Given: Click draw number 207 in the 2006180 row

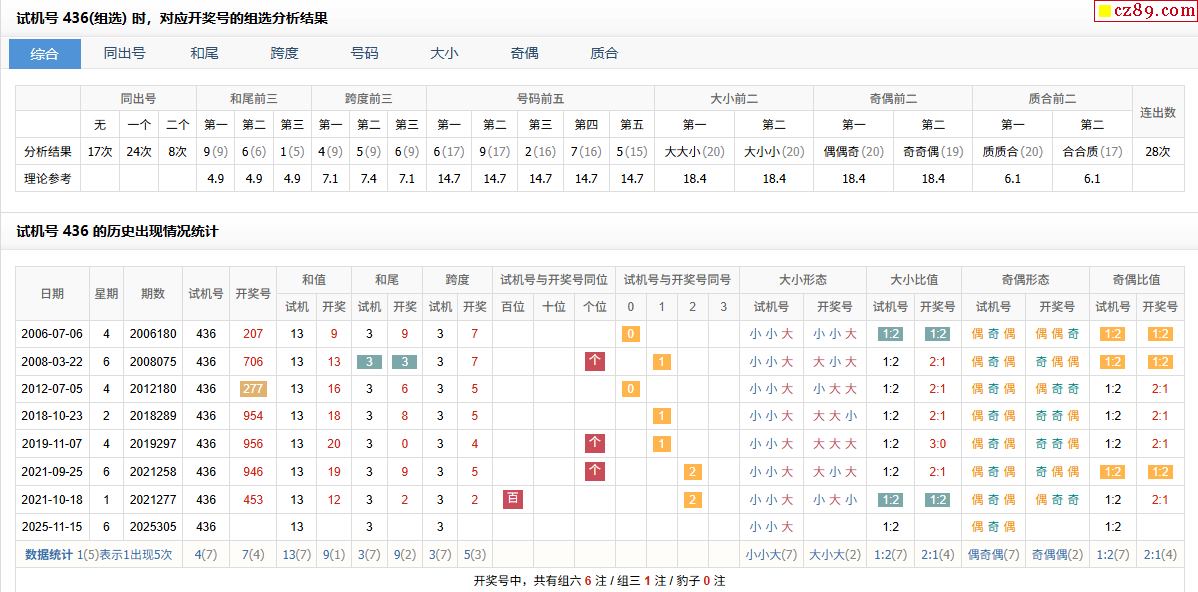Looking at the screenshot, I should (x=253, y=334).
